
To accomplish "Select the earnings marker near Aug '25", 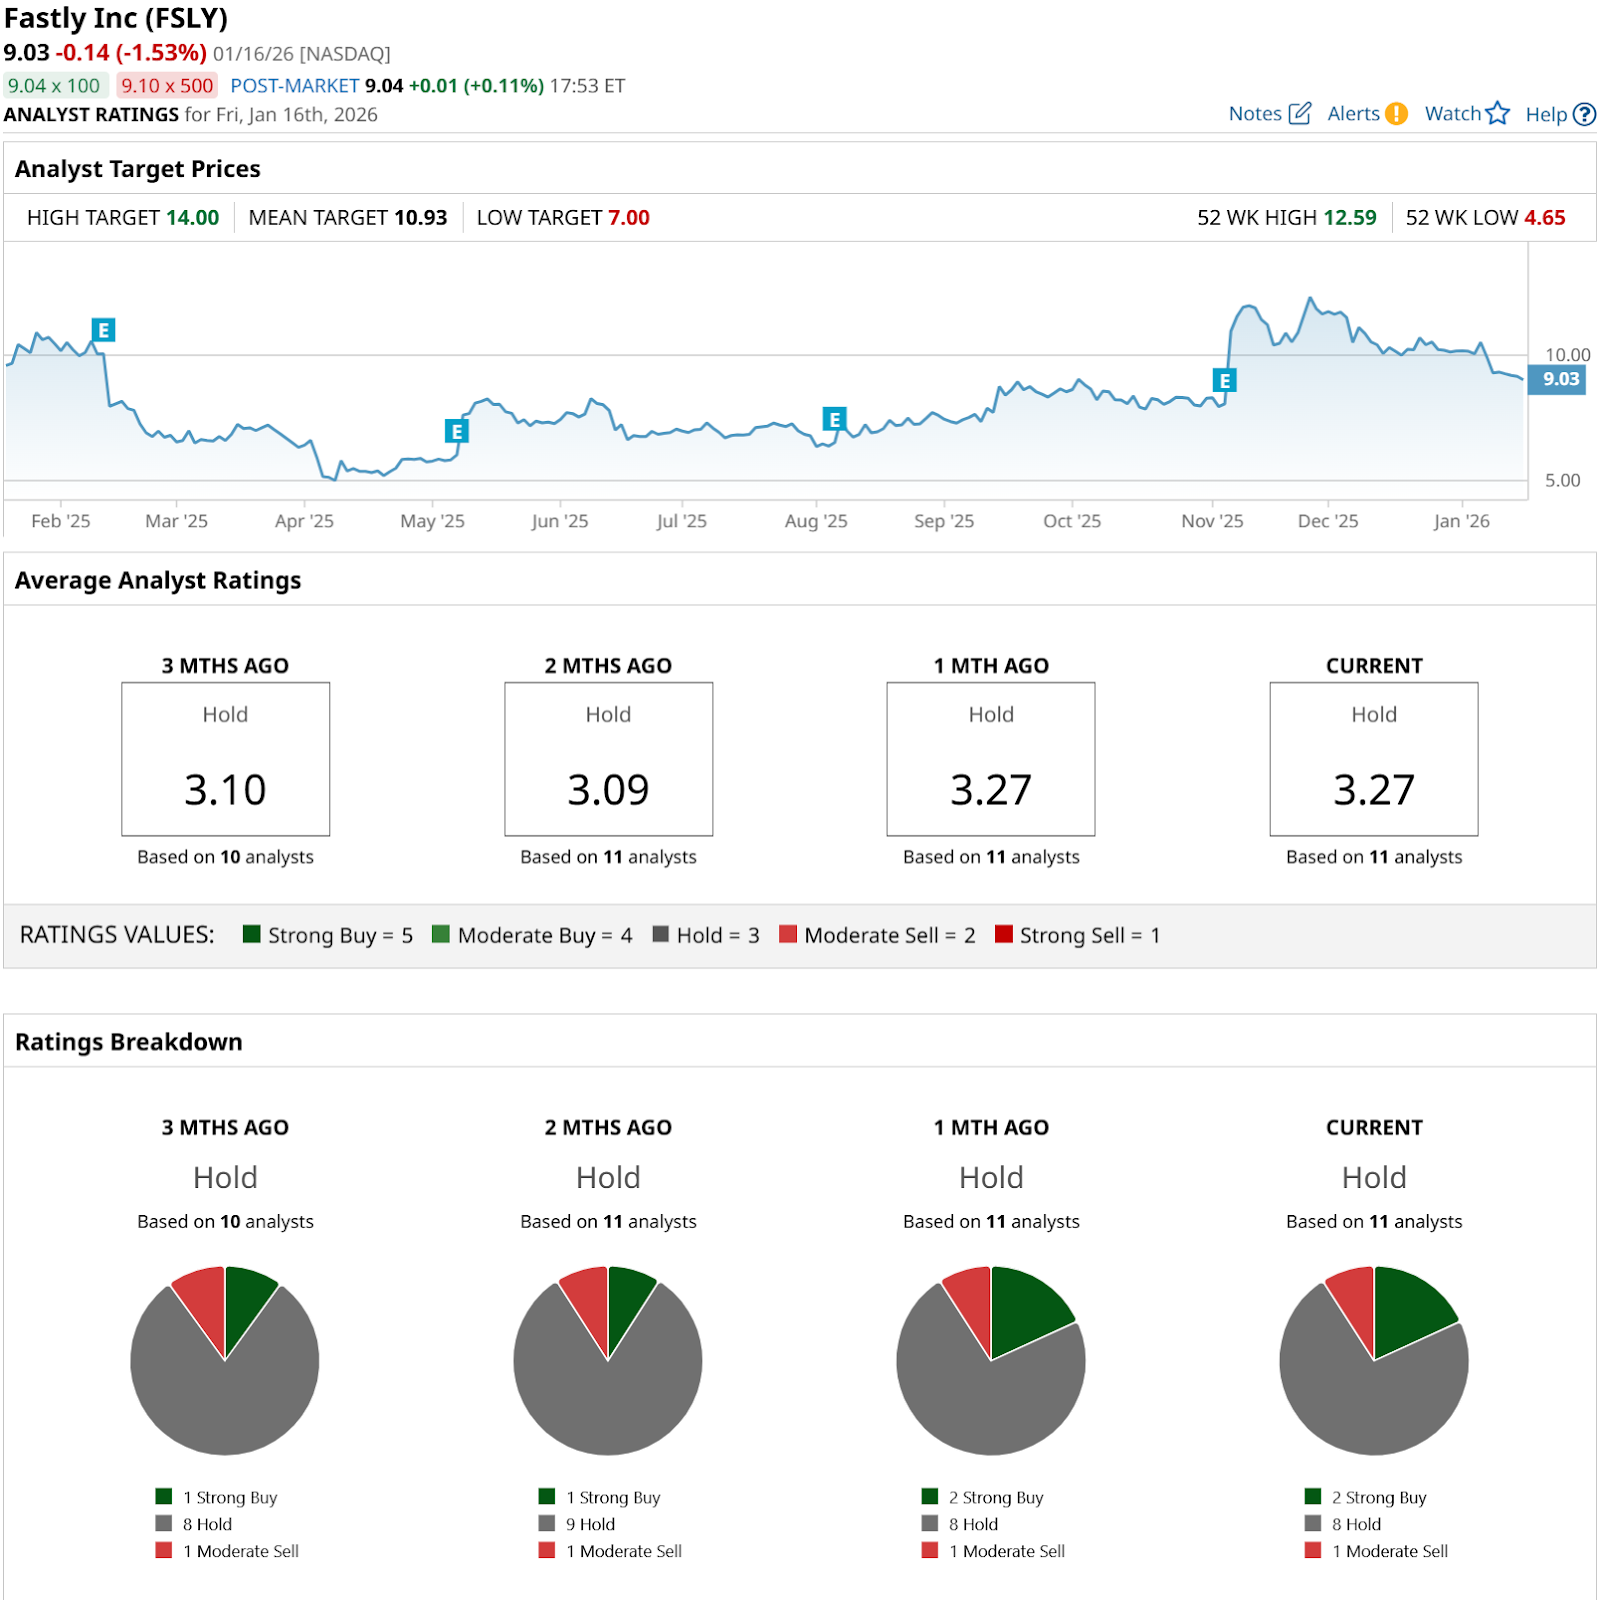I will [834, 419].
